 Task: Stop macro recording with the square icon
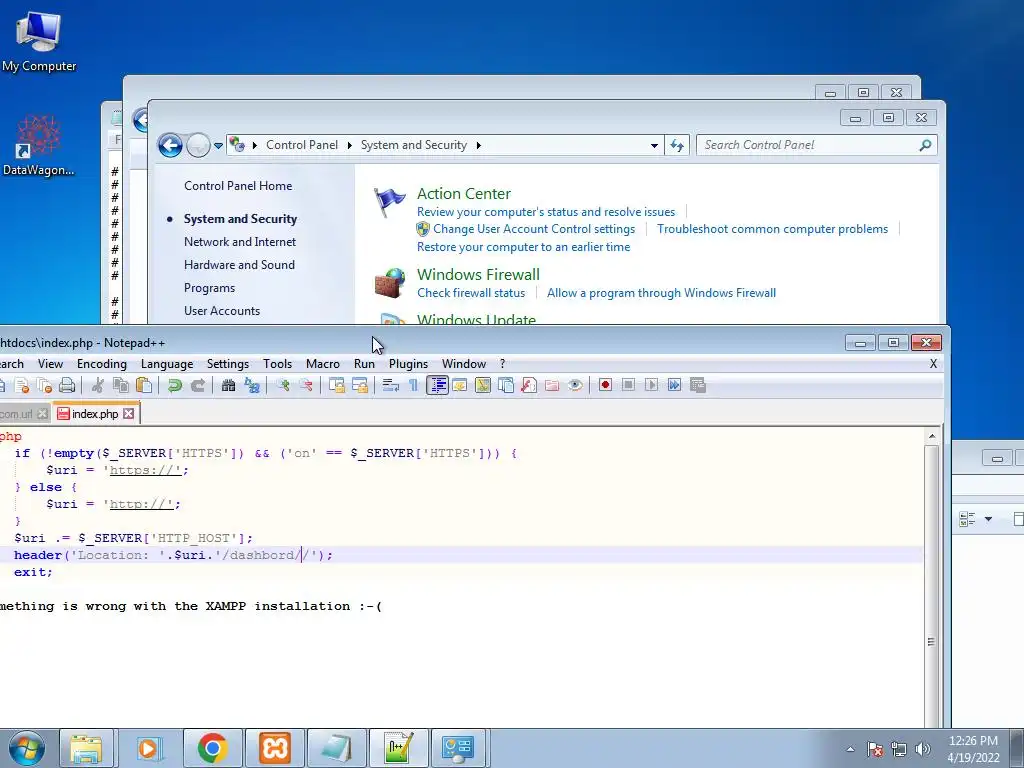click(x=628, y=385)
